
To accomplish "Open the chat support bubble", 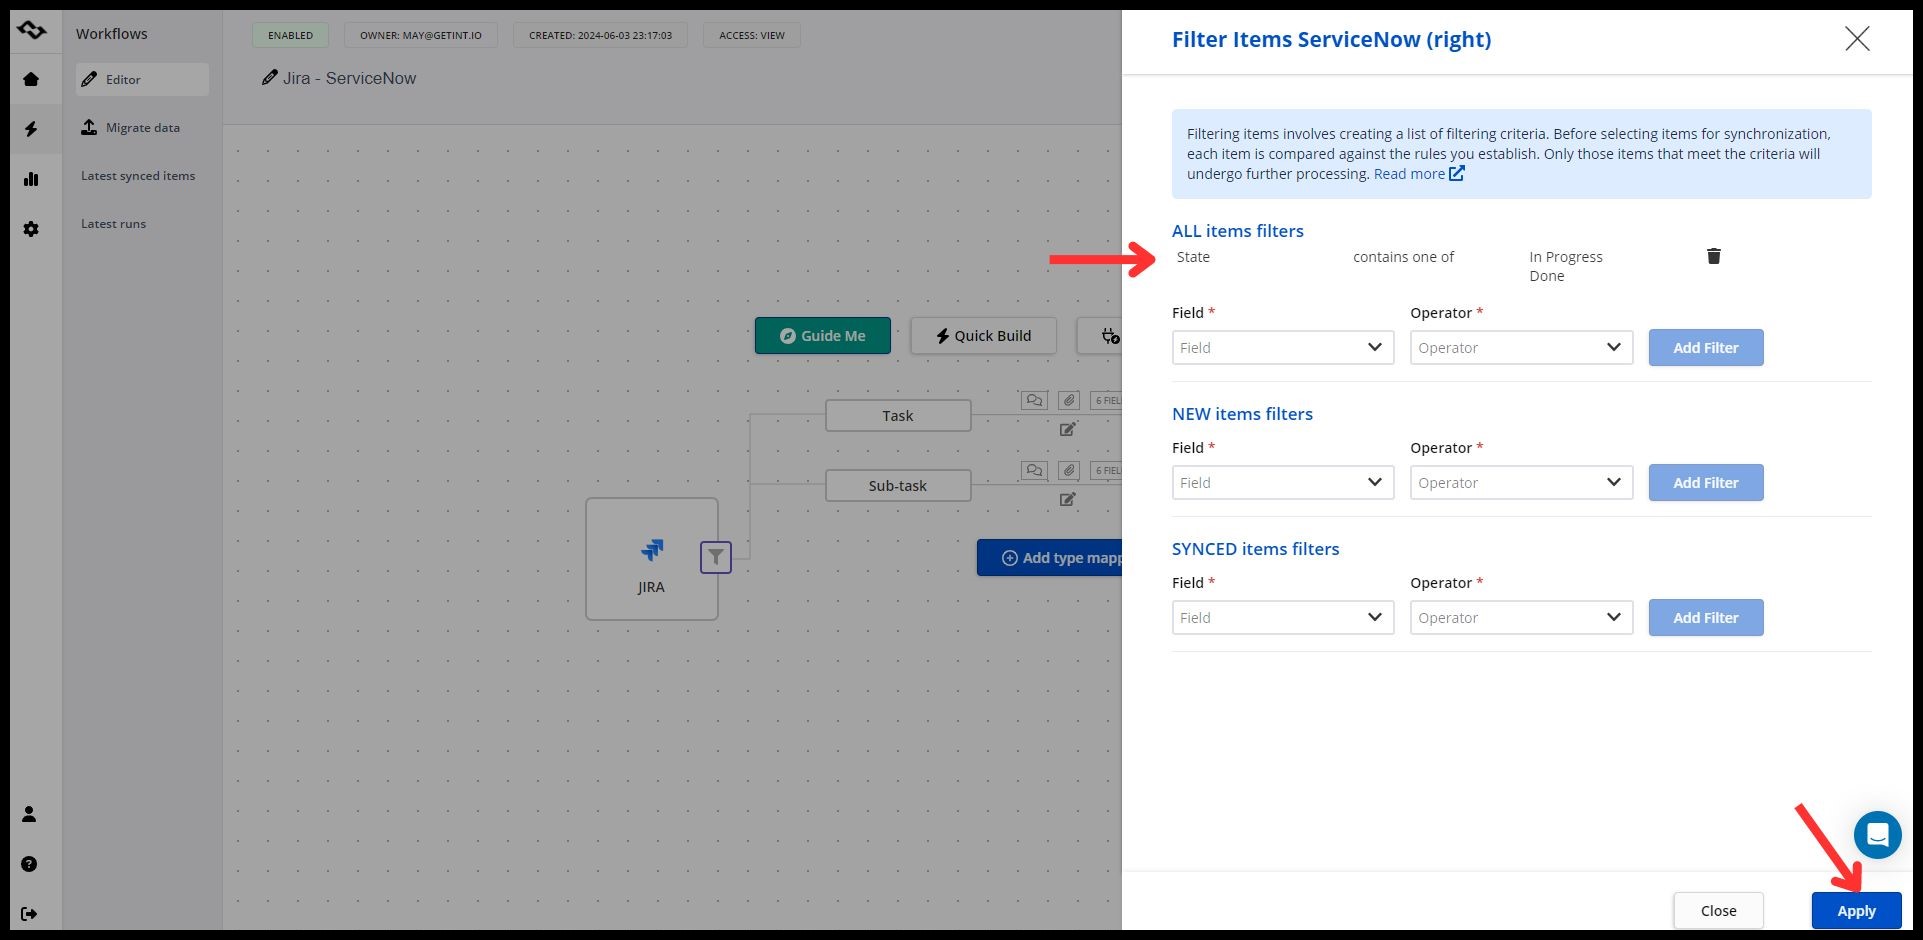I will pyautogui.click(x=1877, y=834).
